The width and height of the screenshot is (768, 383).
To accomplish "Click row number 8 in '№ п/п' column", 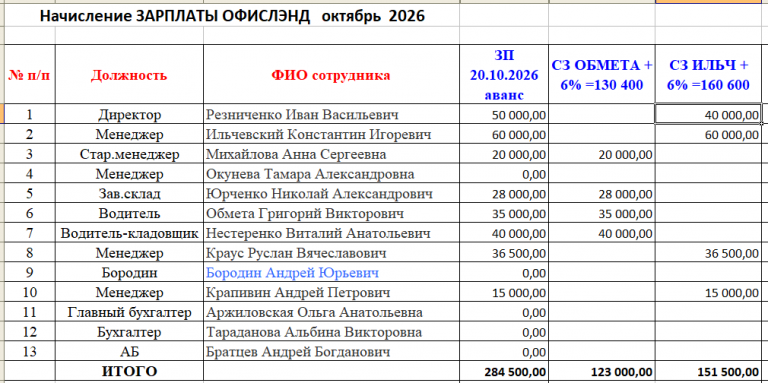I will [29, 253].
